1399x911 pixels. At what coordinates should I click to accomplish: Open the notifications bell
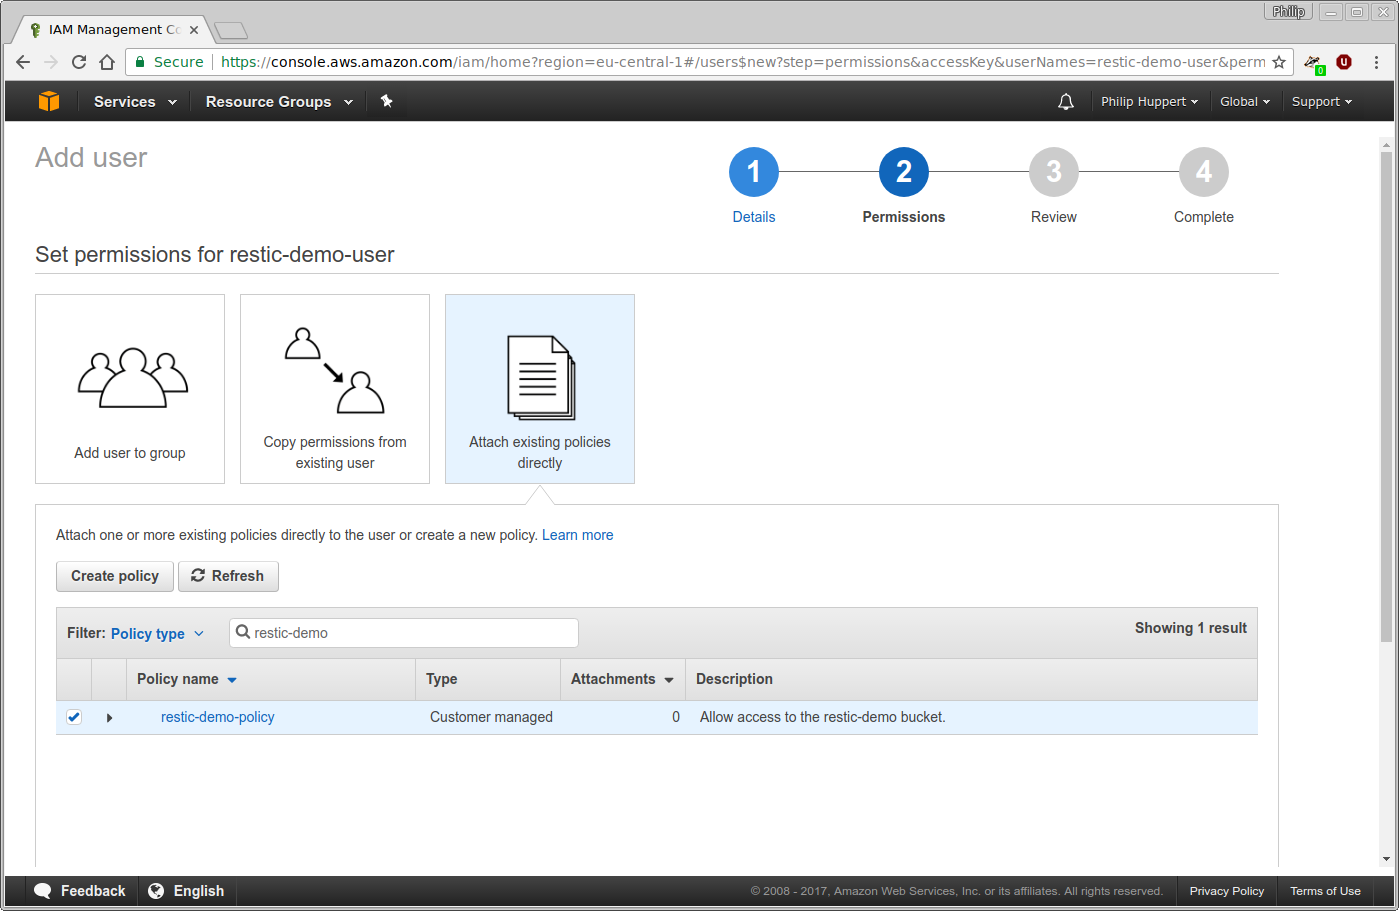(x=1065, y=101)
